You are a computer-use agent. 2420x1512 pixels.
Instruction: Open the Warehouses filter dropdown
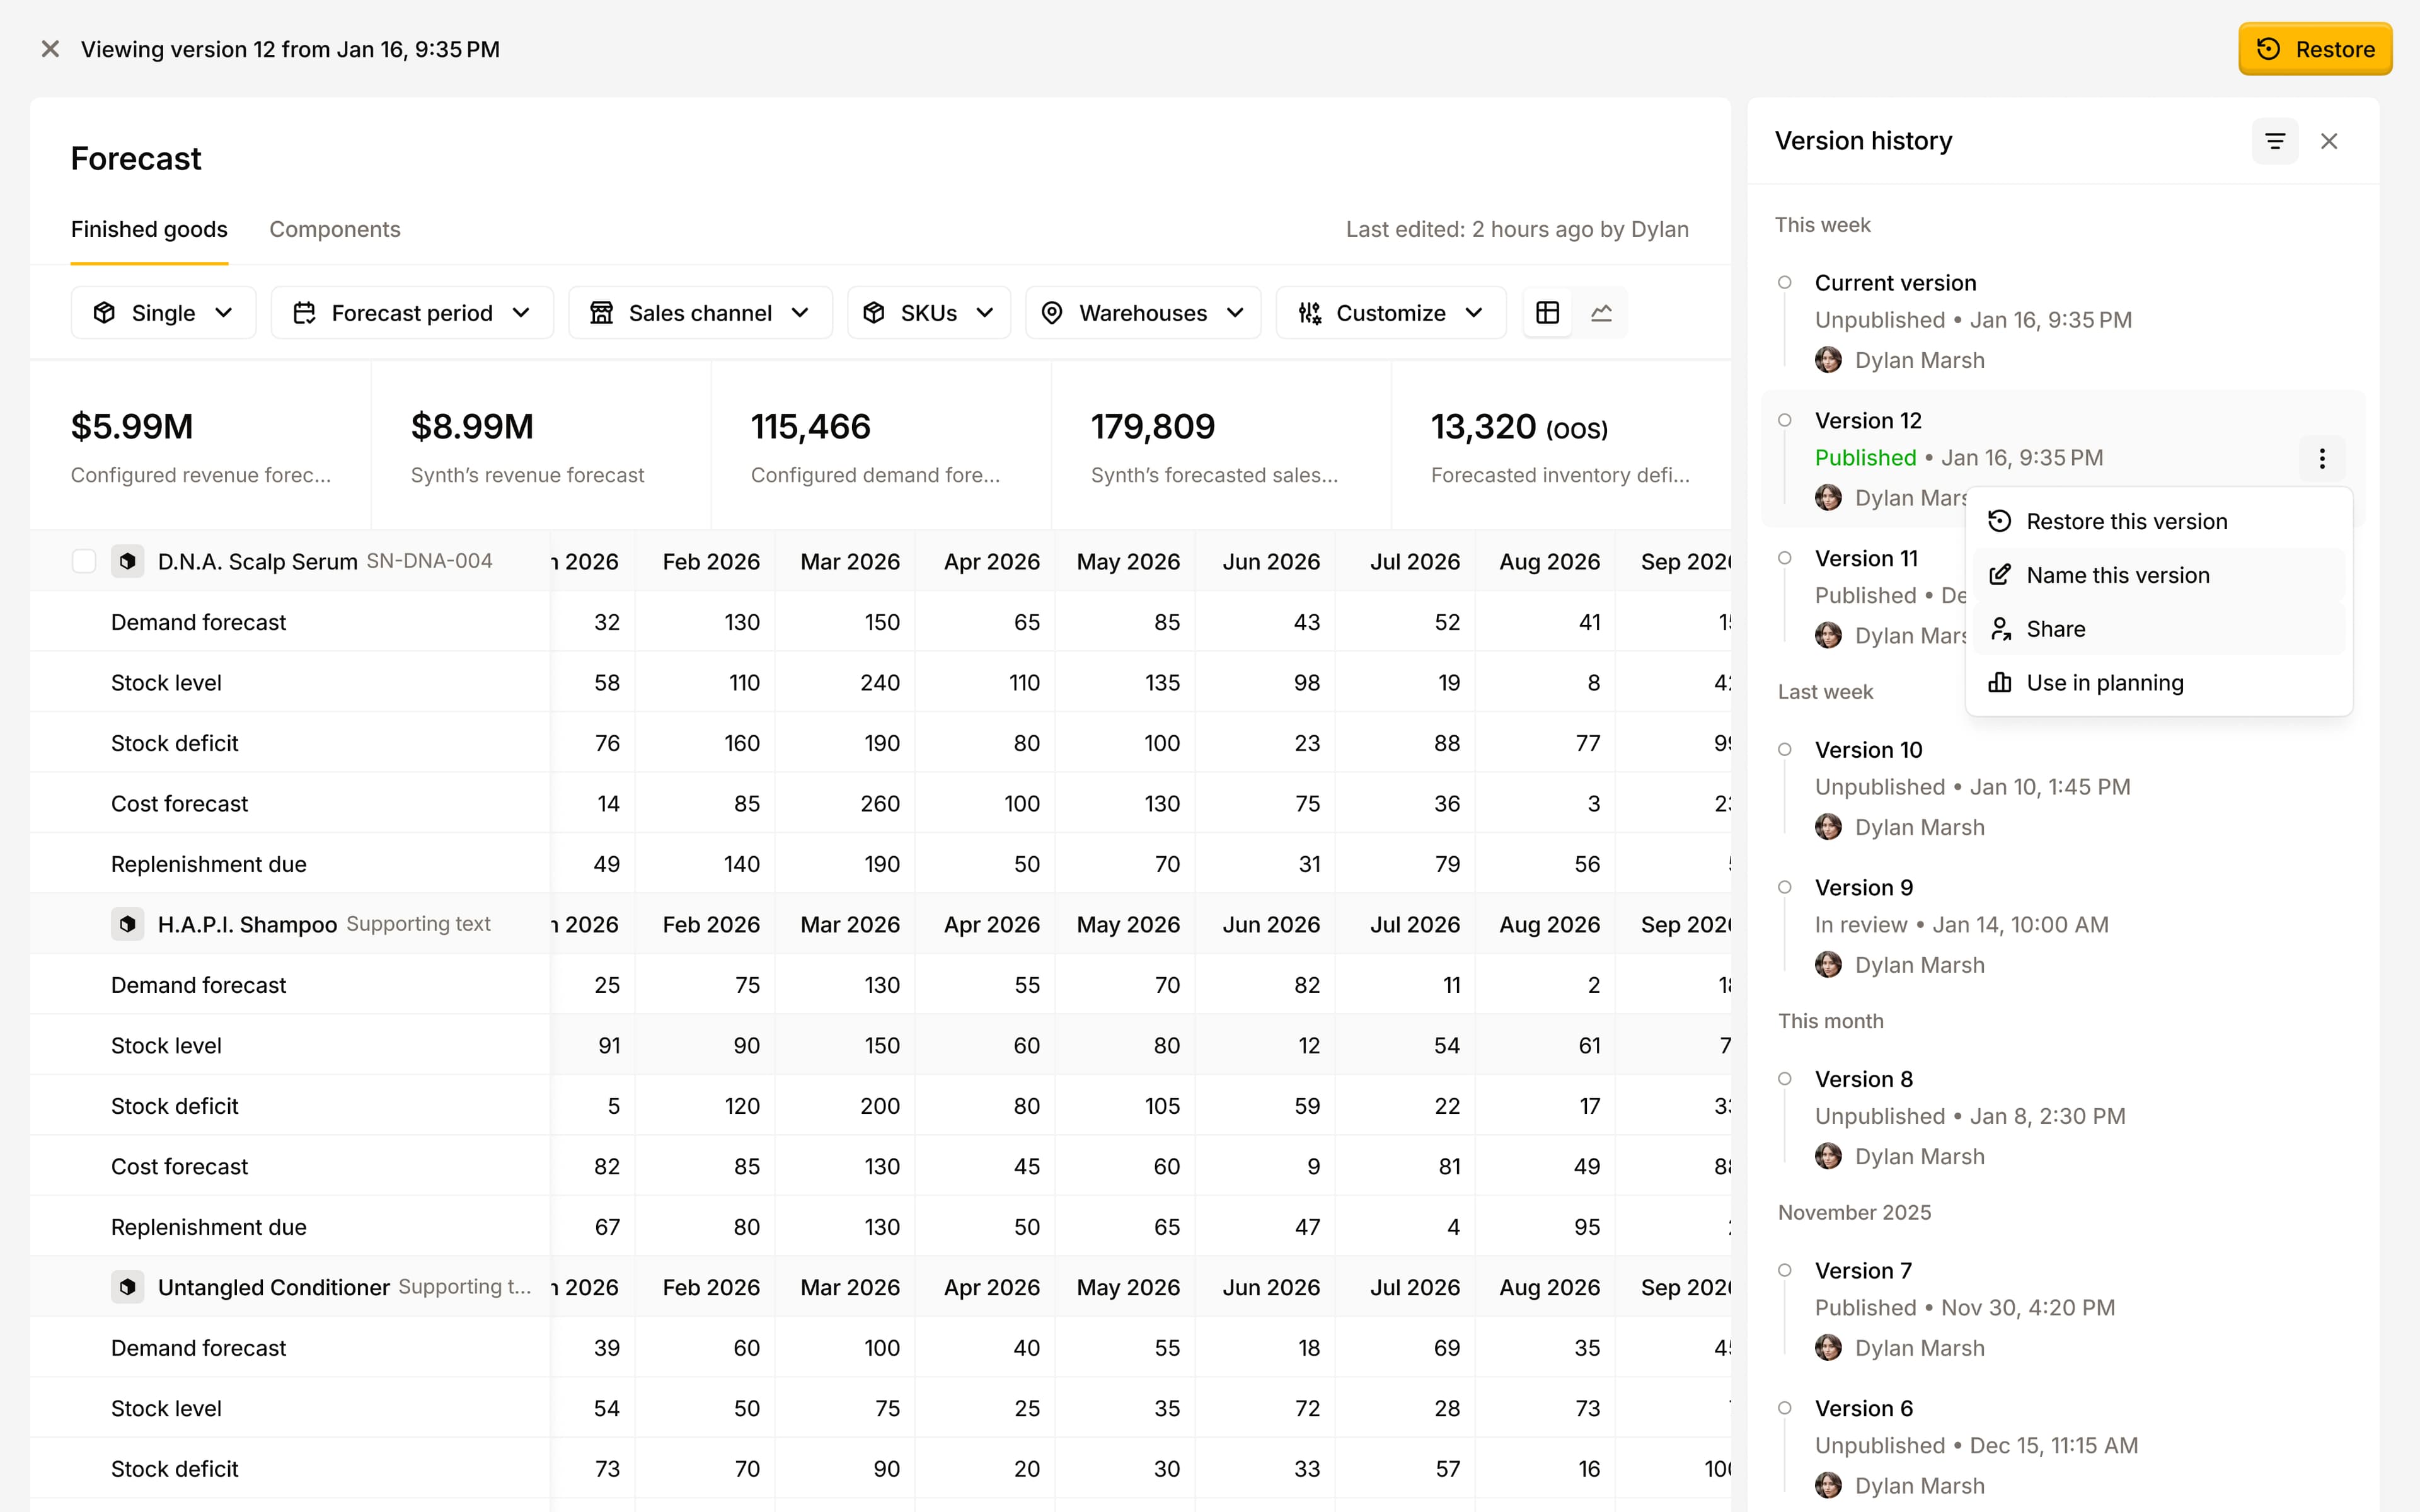1143,313
